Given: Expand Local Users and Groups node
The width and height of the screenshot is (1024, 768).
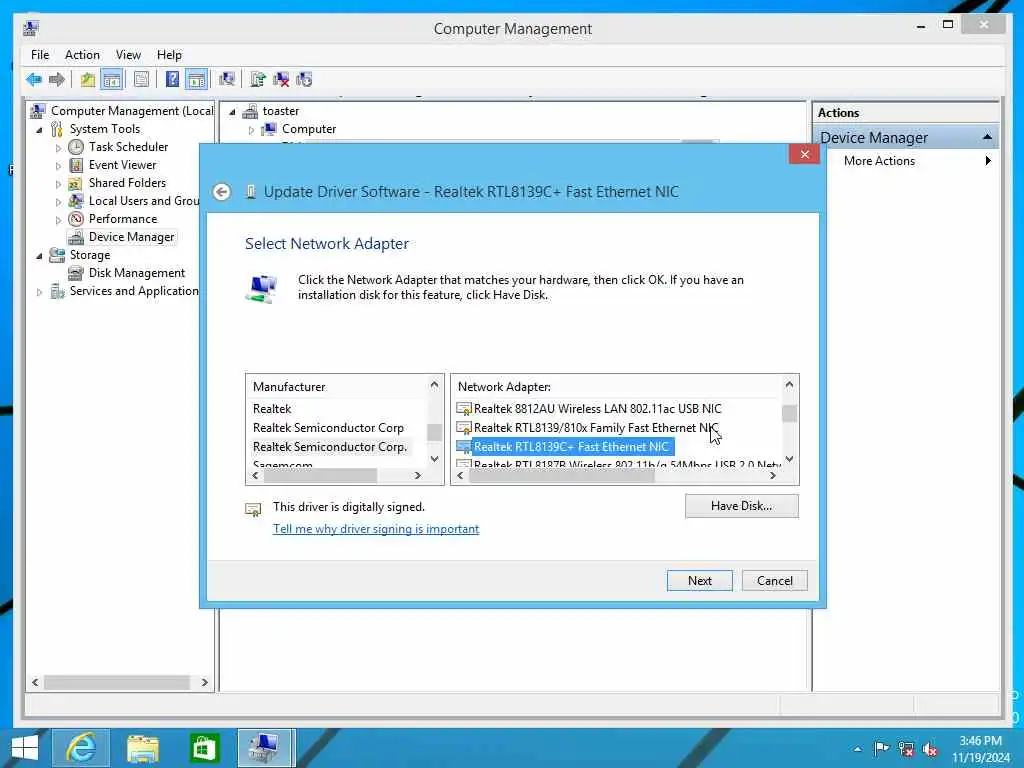Looking at the screenshot, I should point(58,202).
